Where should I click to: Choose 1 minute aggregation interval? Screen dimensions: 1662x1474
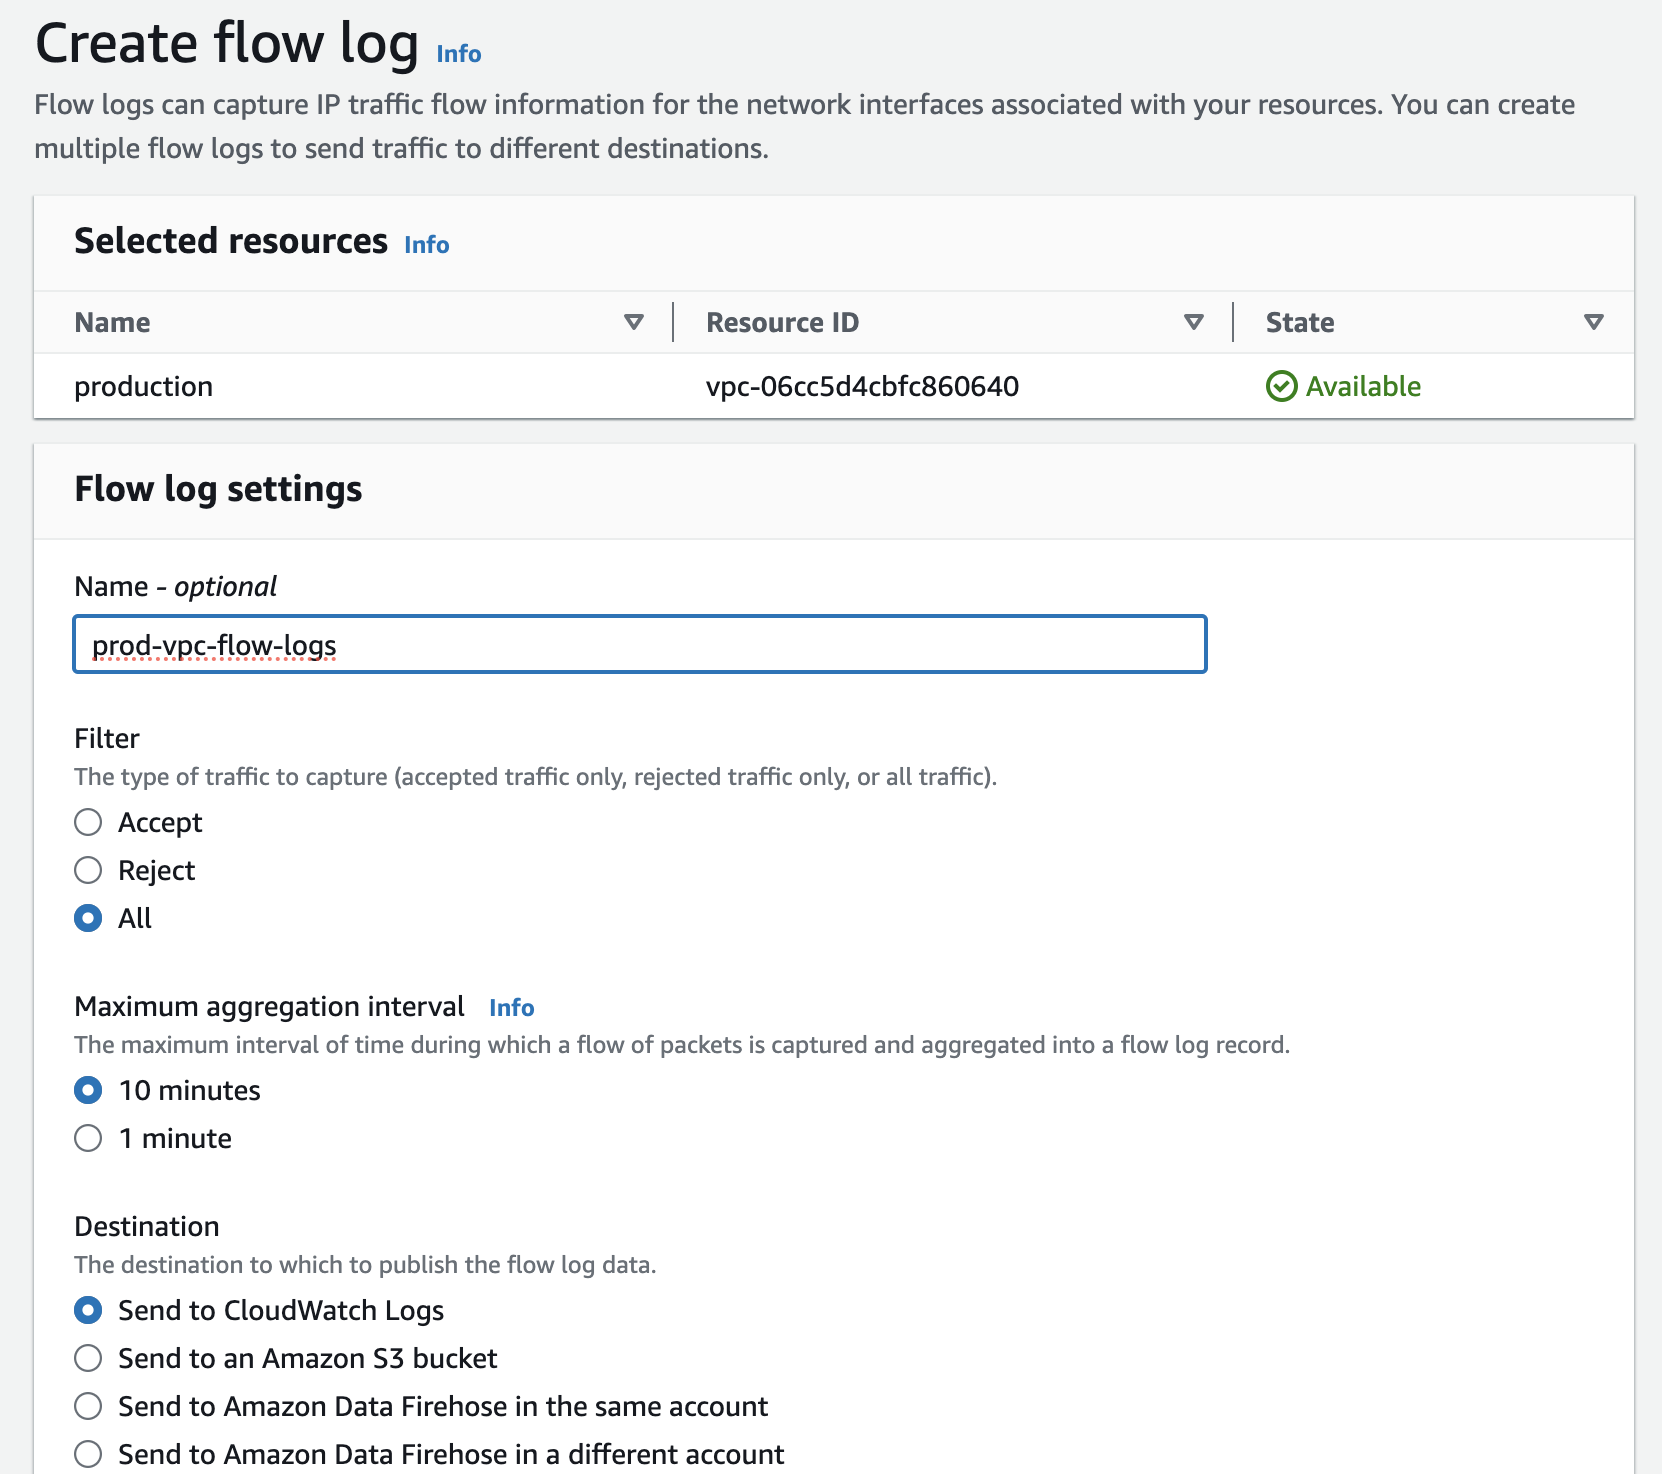pyautogui.click(x=88, y=1138)
